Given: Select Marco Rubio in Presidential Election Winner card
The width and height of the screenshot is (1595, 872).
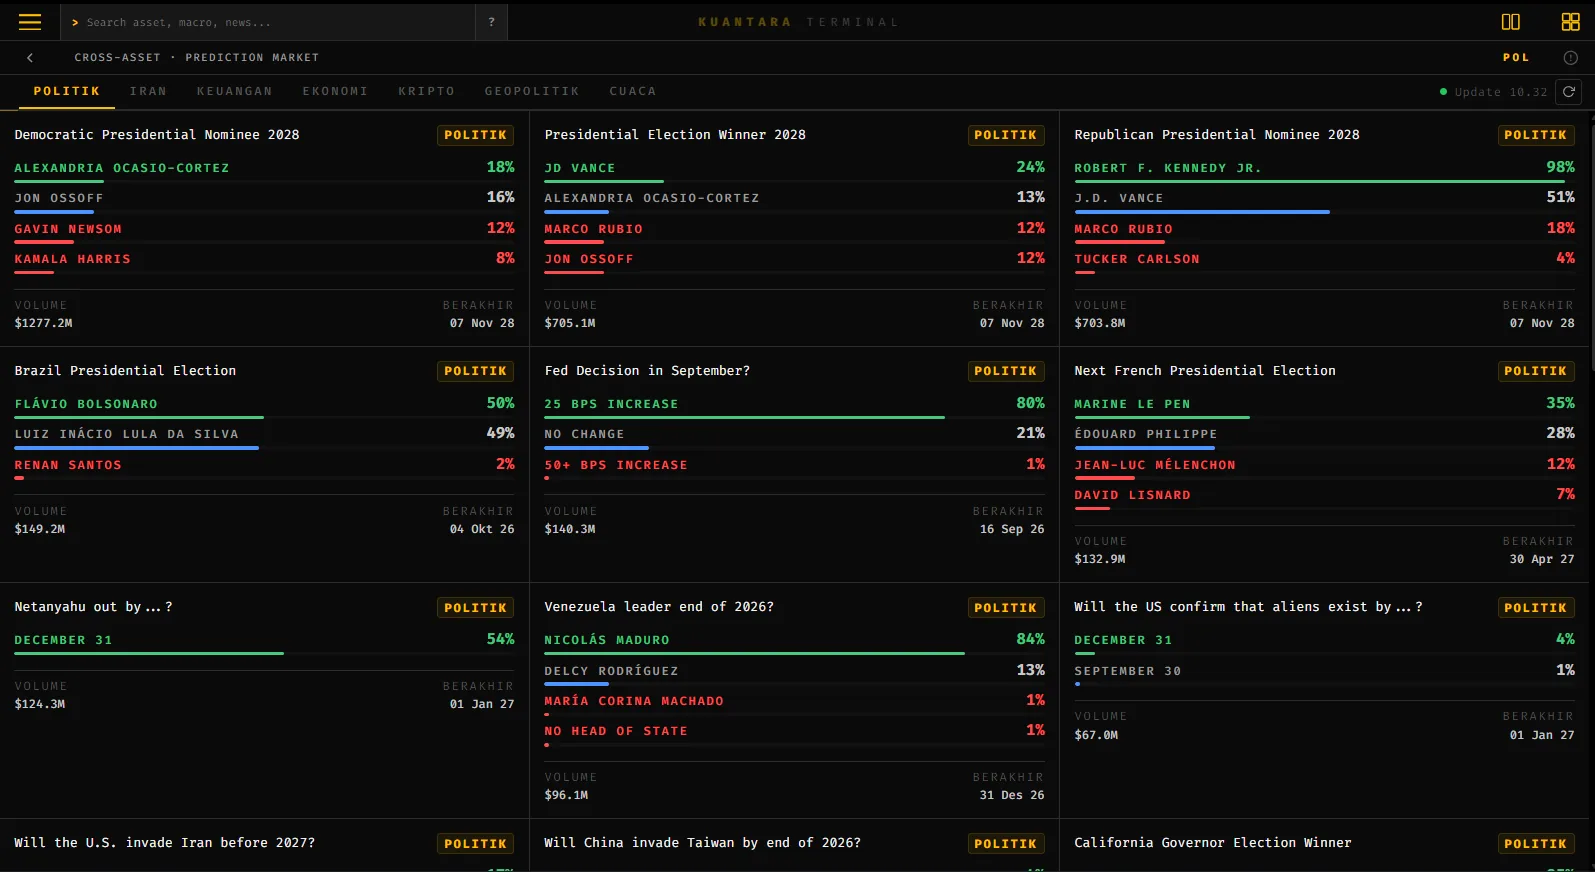Looking at the screenshot, I should click(x=794, y=230).
